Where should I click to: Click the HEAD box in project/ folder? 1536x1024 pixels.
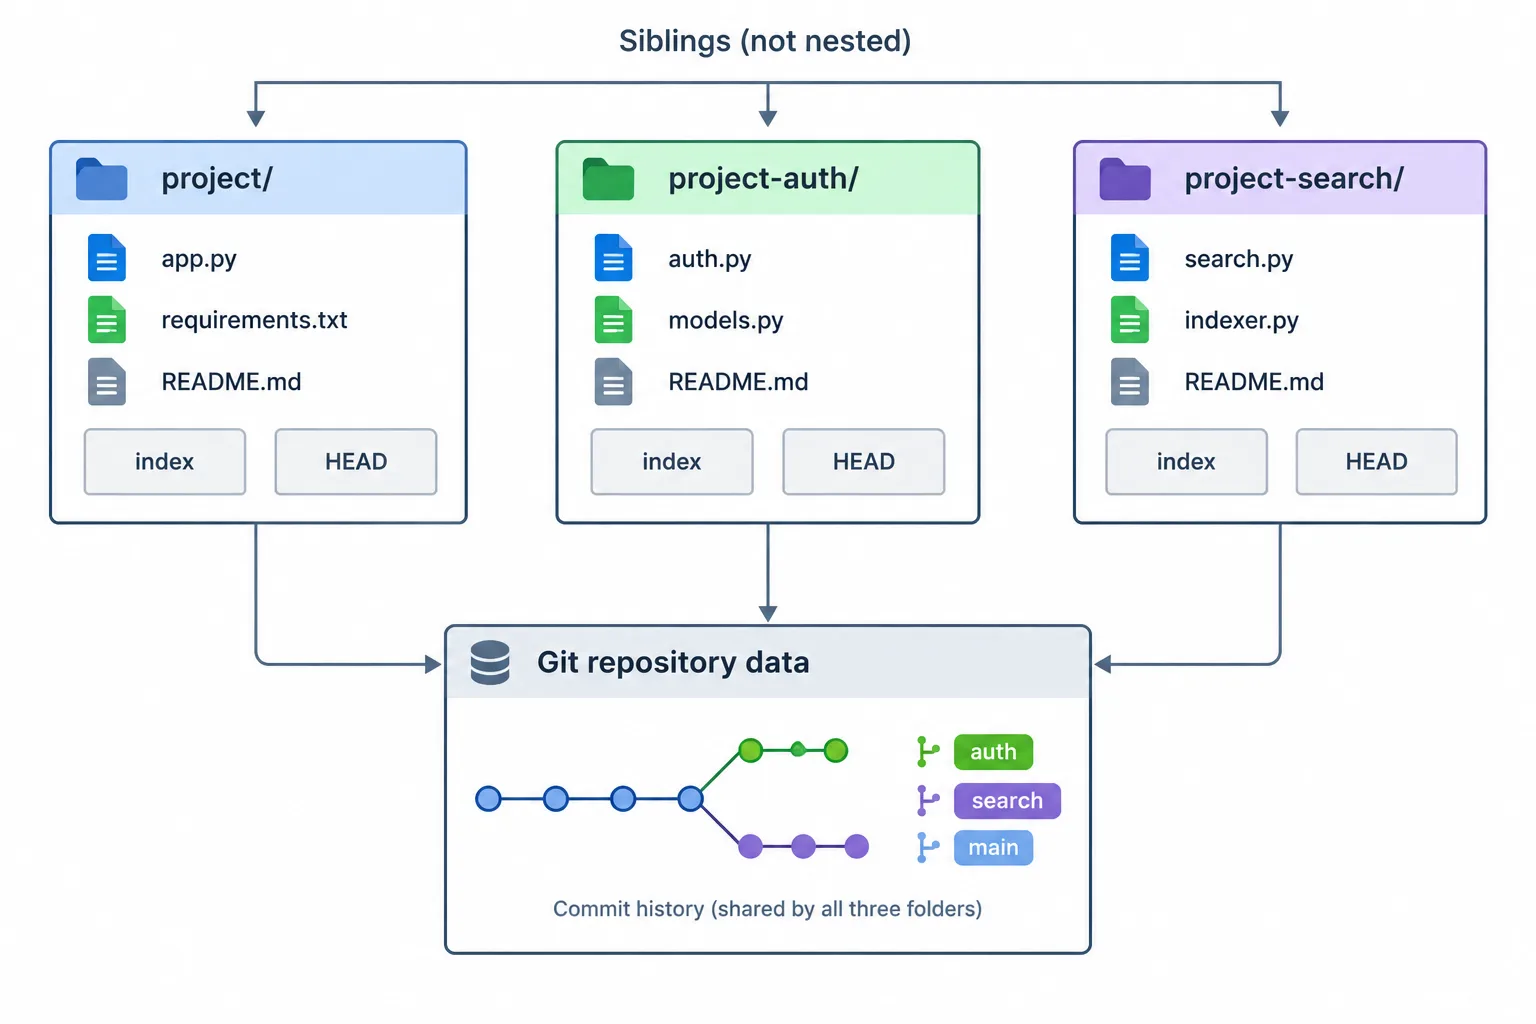tap(356, 462)
